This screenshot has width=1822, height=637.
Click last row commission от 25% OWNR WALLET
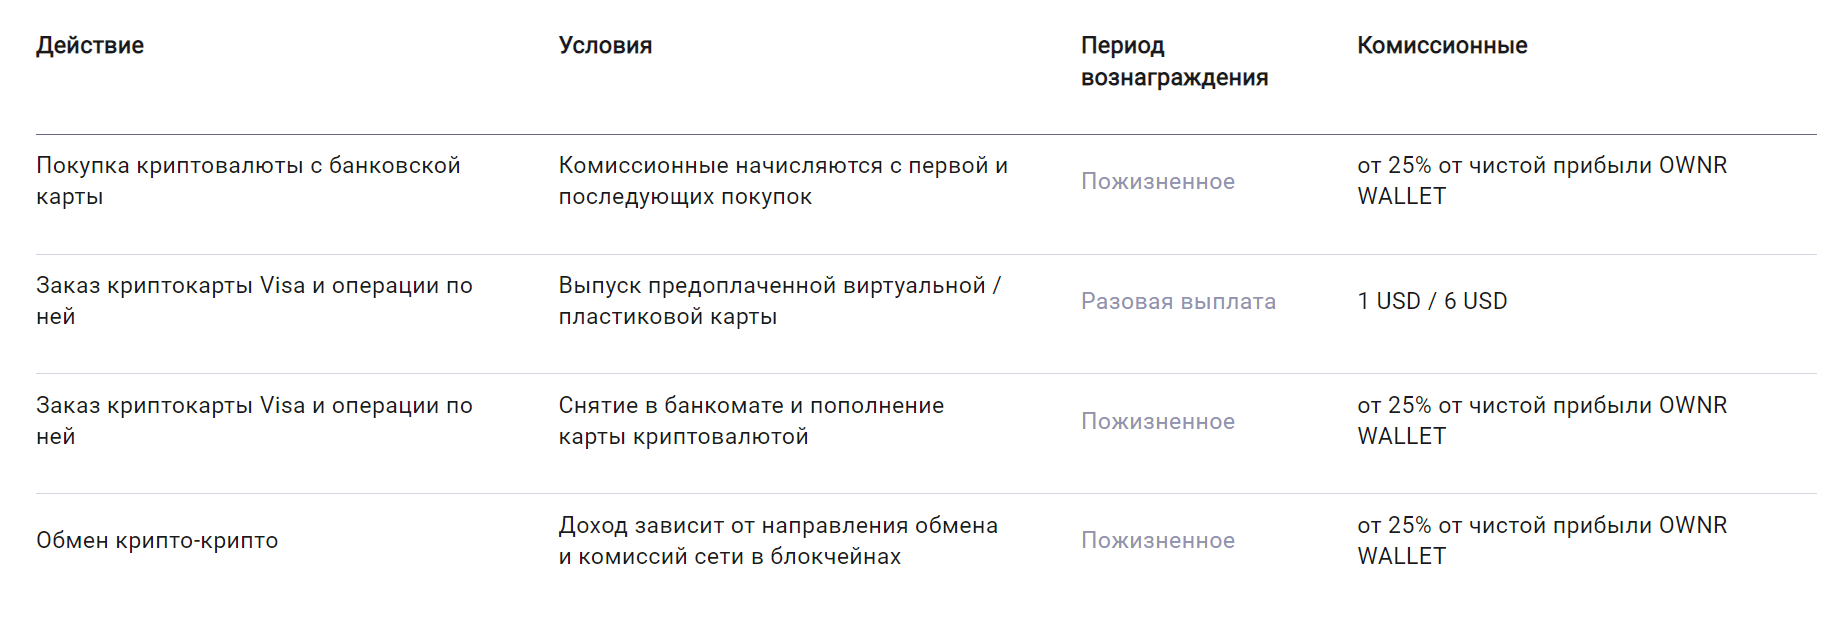click(x=1542, y=541)
